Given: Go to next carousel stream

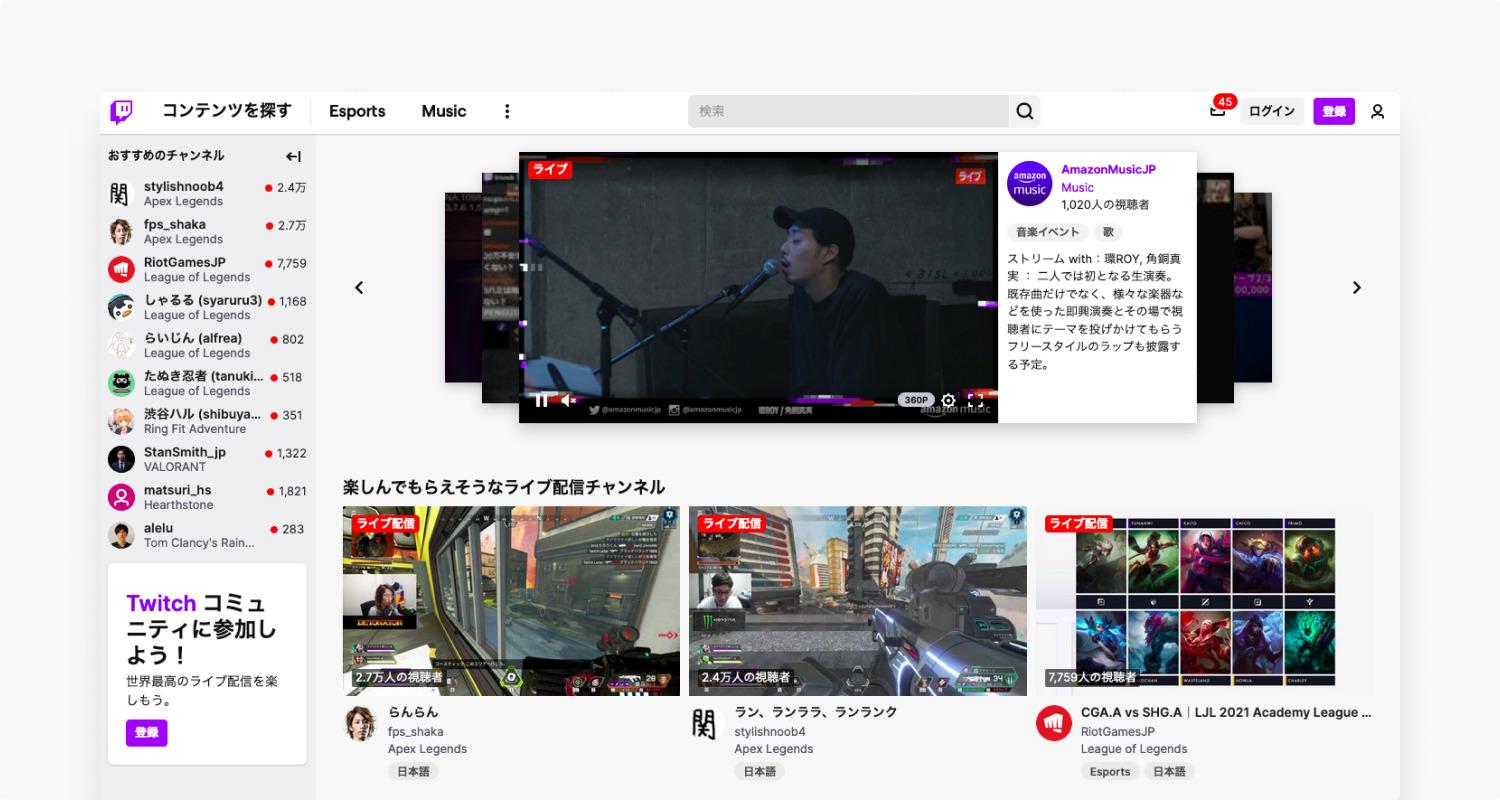Looking at the screenshot, I should point(1356,288).
